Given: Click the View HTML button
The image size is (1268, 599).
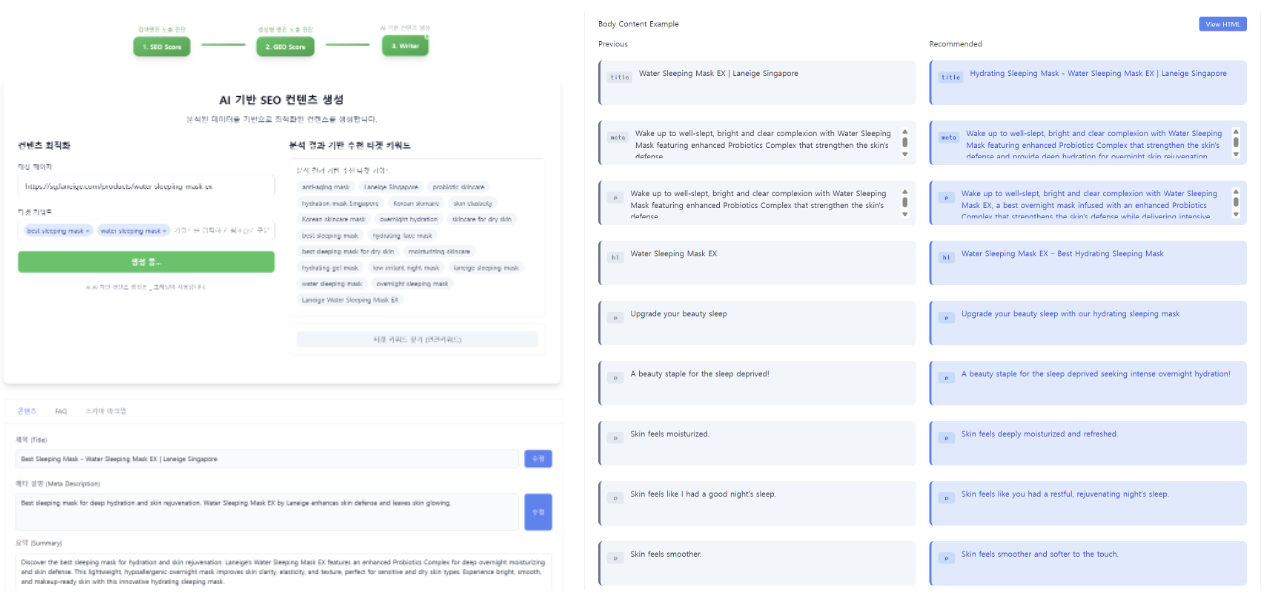Looking at the screenshot, I should (1222, 24).
